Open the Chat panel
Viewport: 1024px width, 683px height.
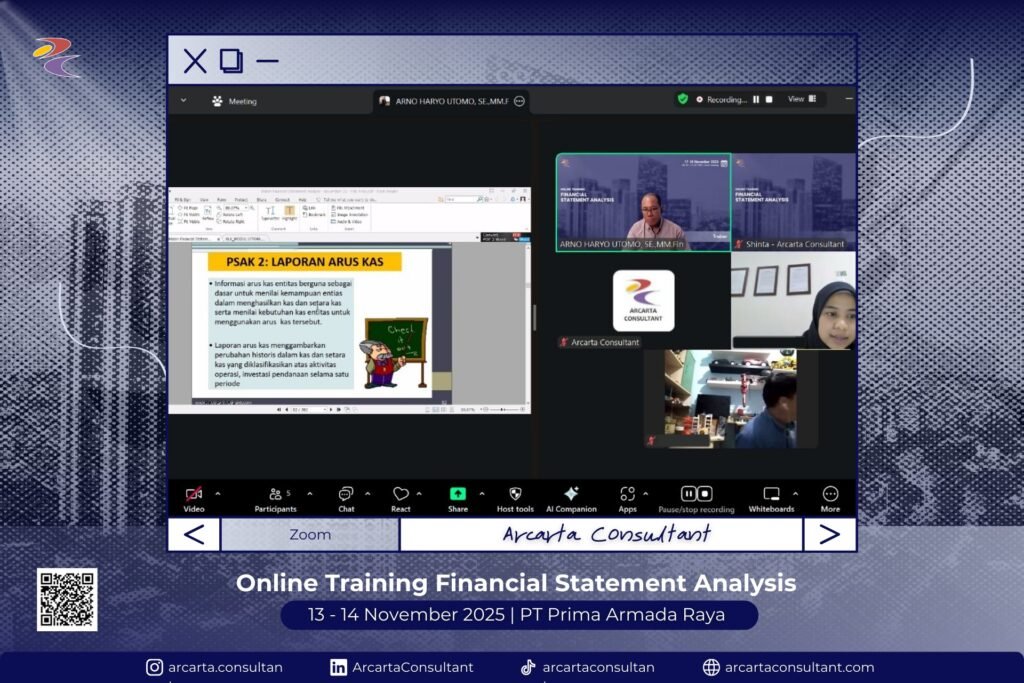[345, 494]
